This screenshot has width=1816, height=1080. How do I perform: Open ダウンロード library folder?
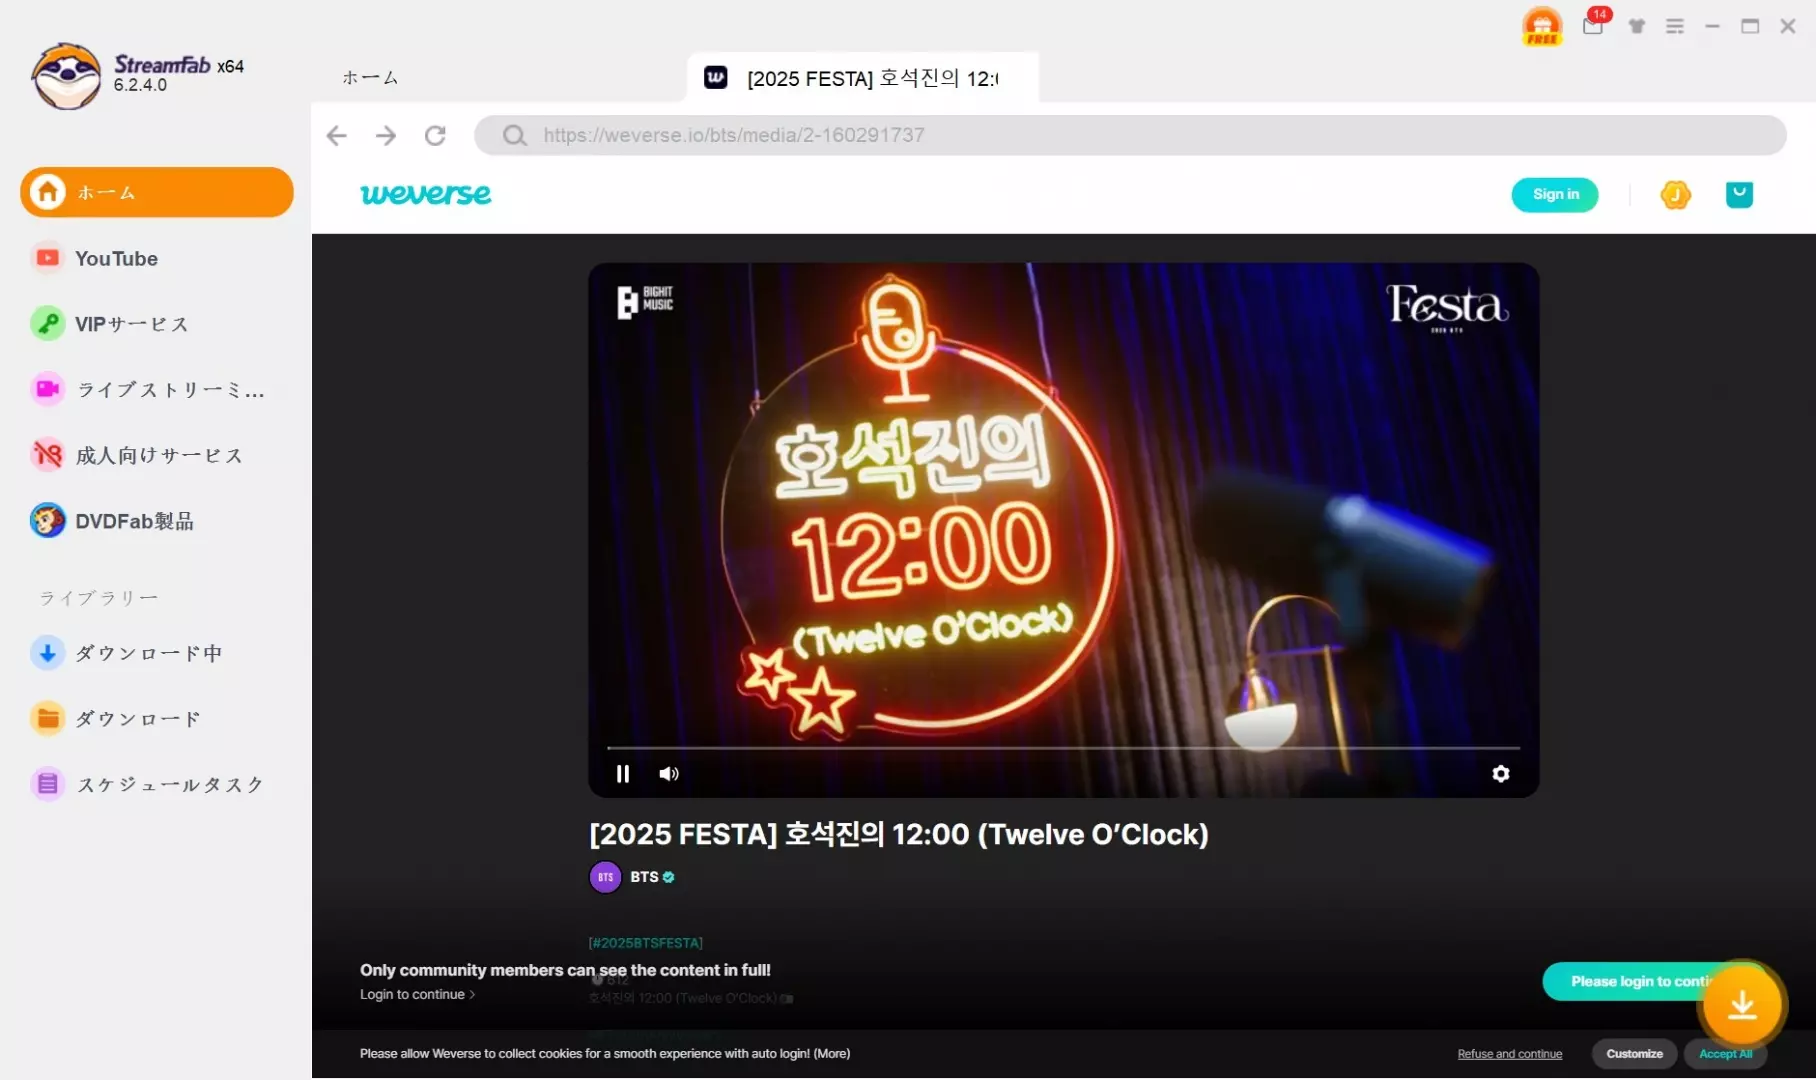(157, 718)
